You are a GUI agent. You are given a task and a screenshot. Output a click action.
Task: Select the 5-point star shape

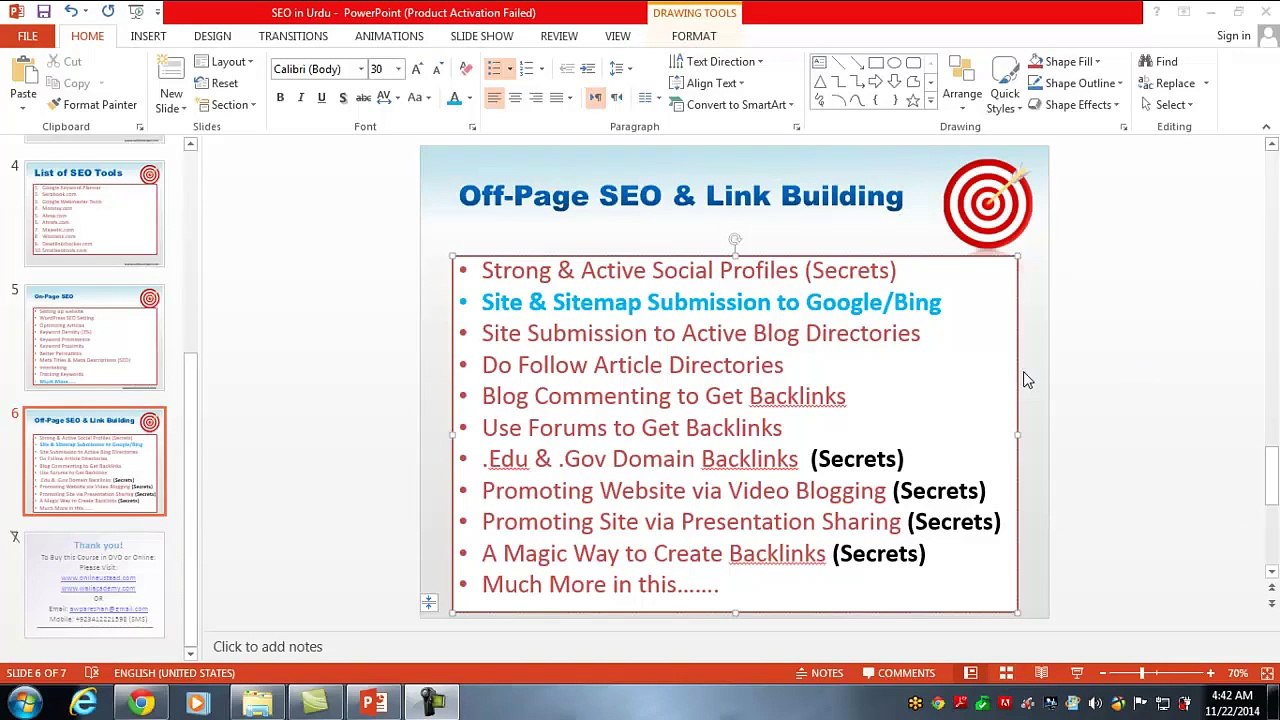pos(913,101)
